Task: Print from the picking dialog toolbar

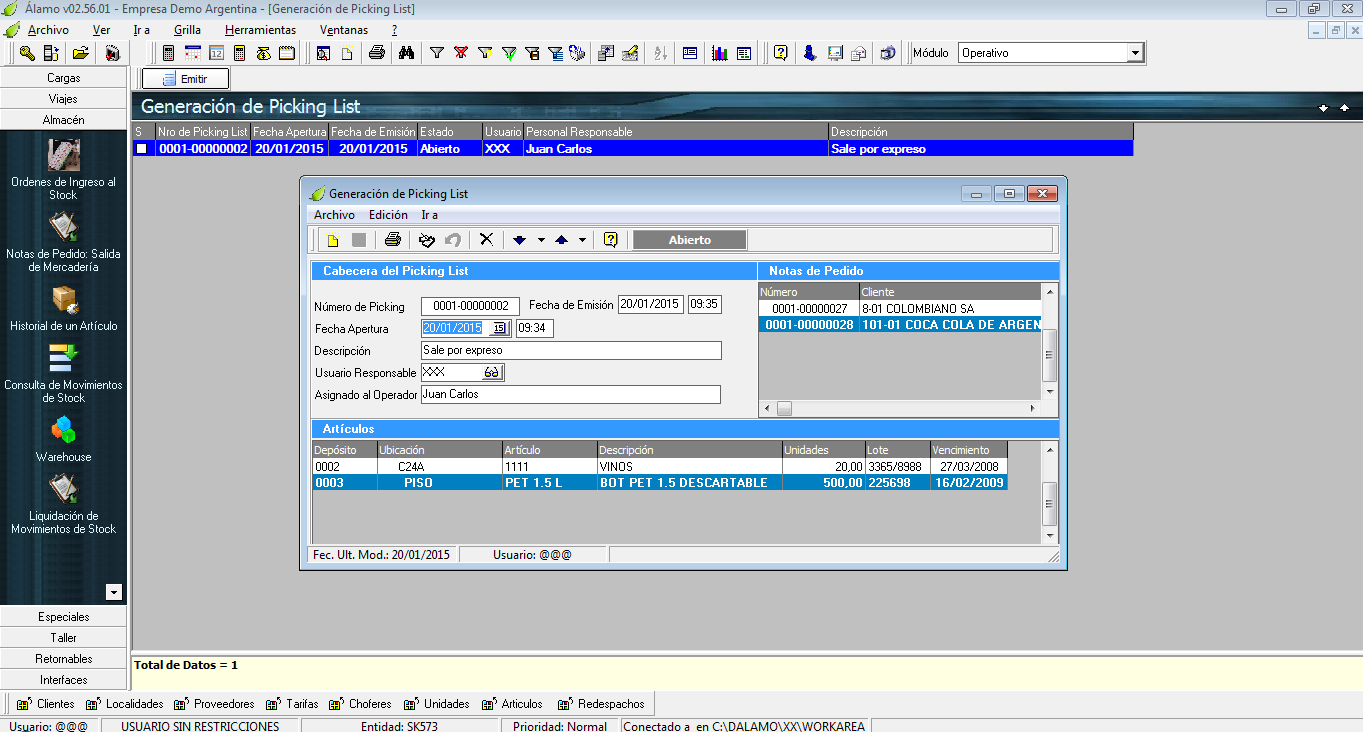Action: 393,240
